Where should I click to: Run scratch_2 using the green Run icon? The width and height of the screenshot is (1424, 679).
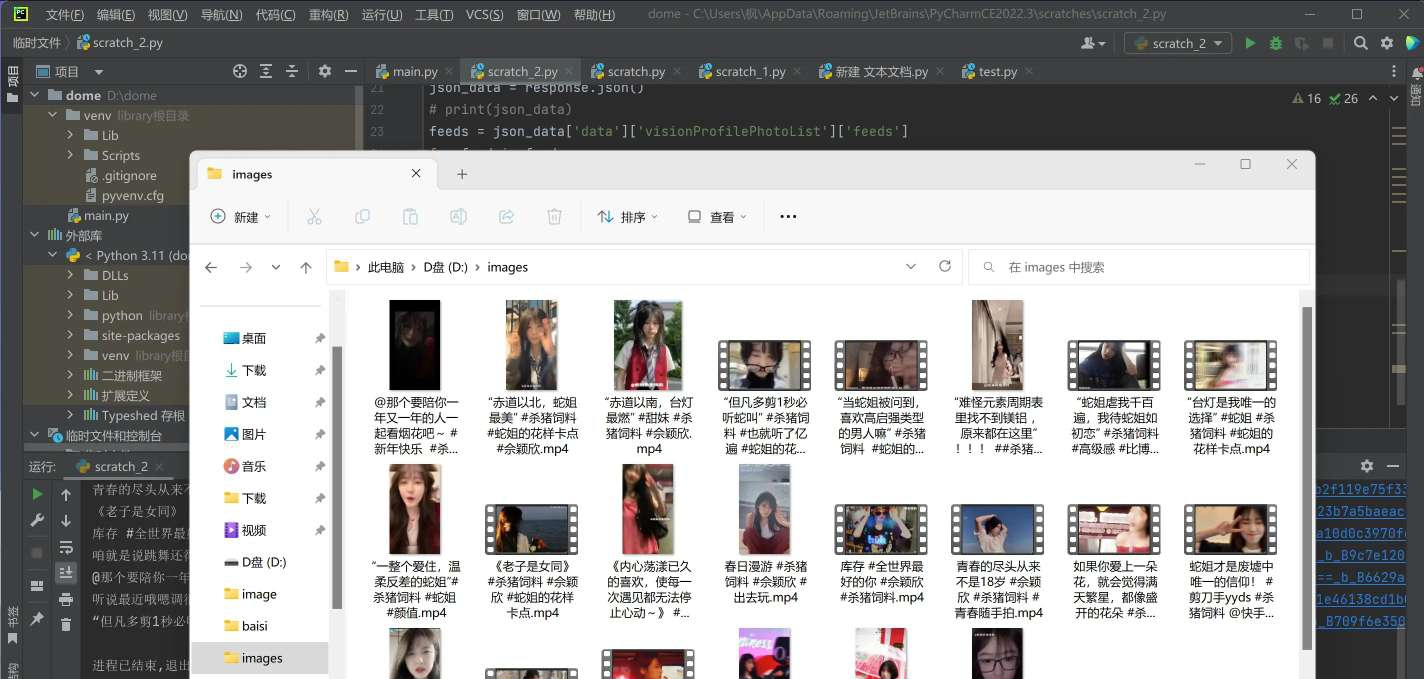click(1250, 43)
